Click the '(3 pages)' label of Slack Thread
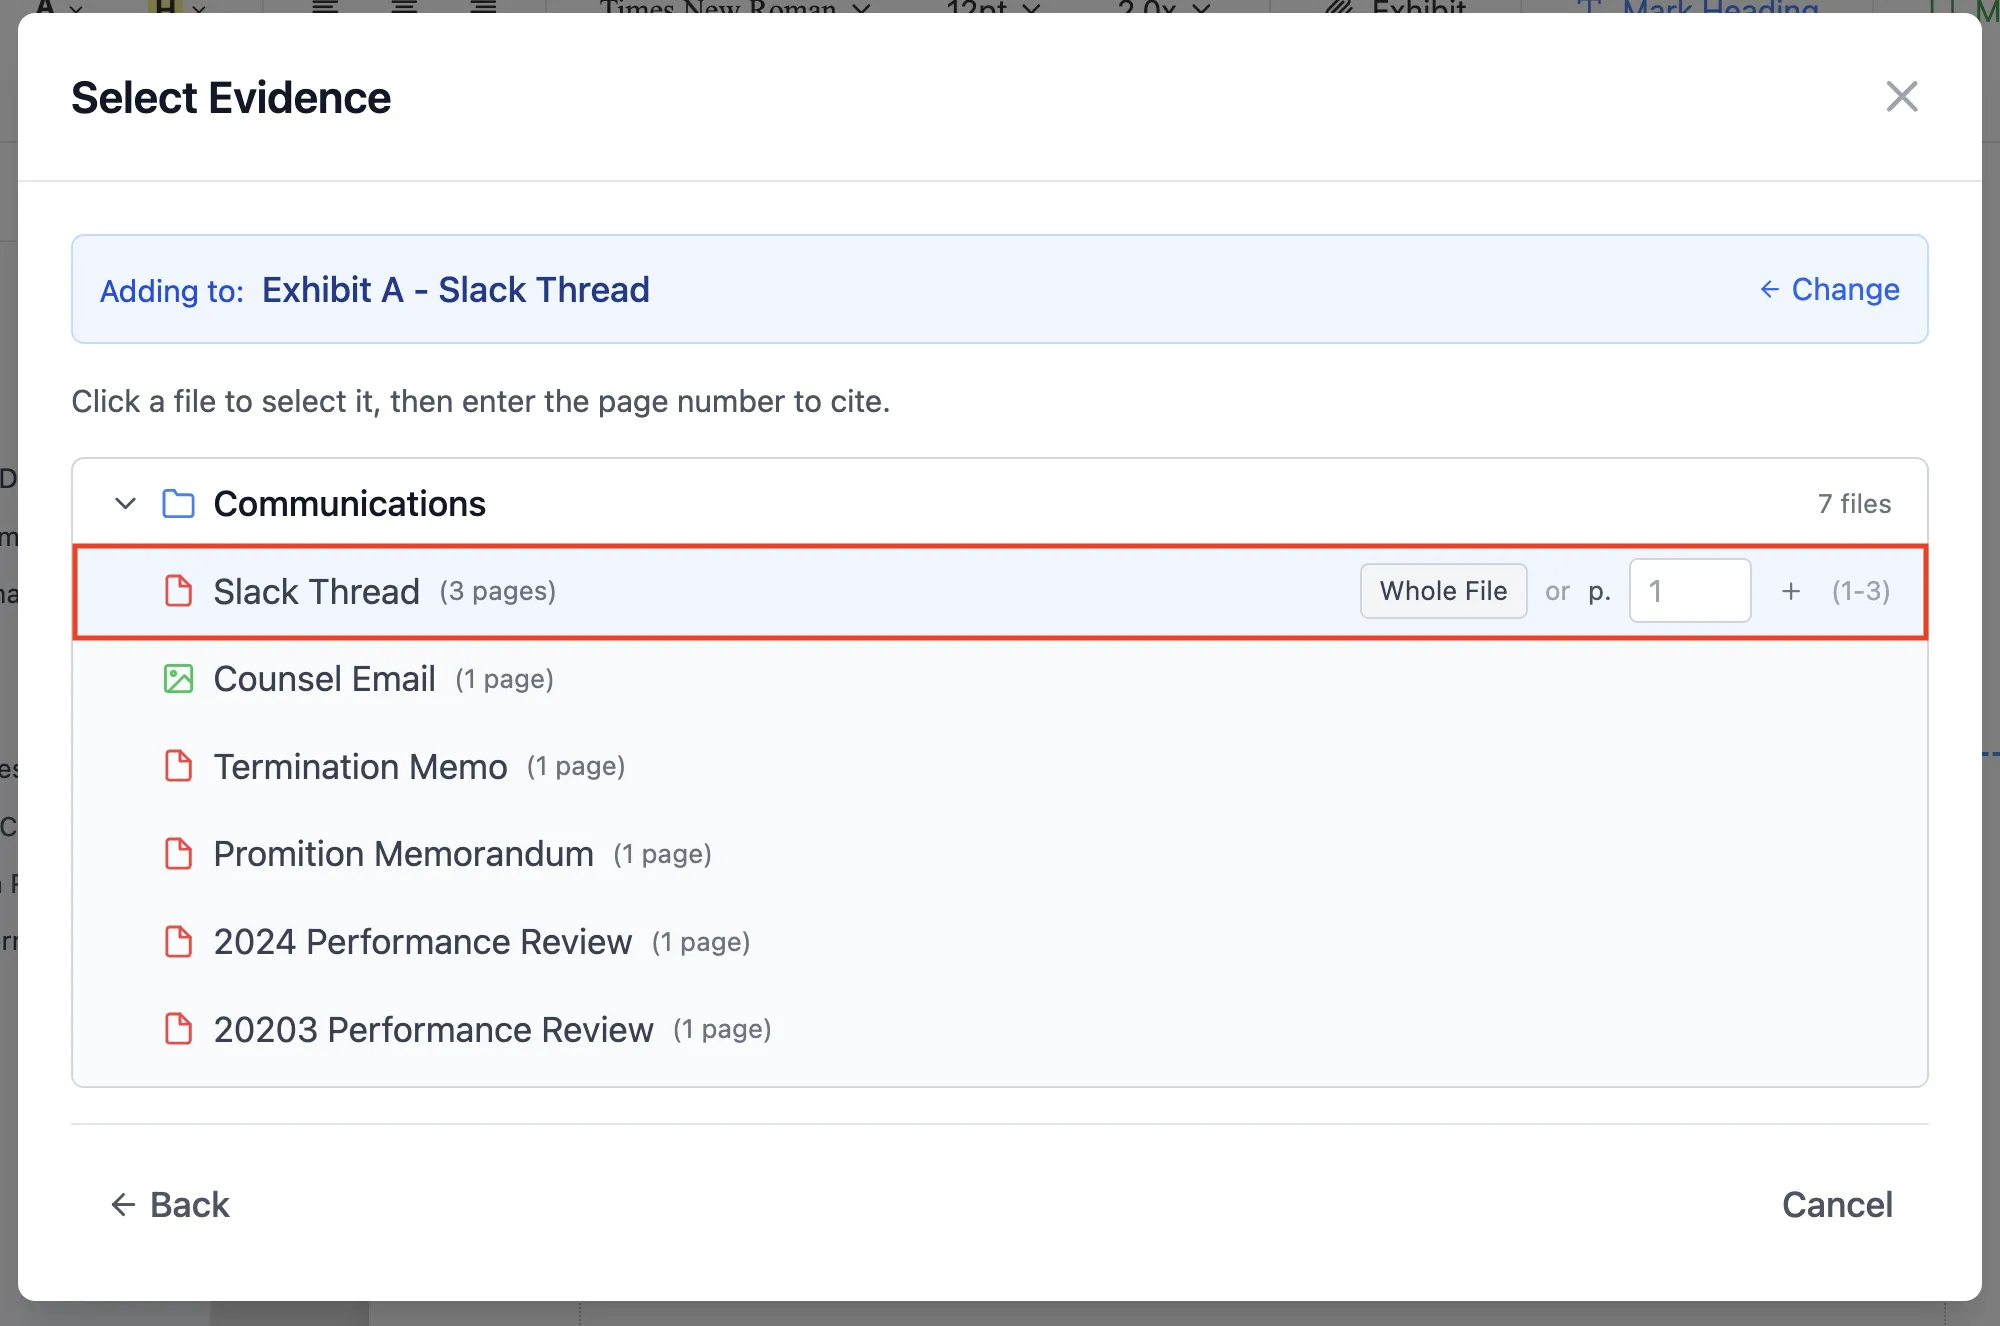Viewport: 2000px width, 1326px height. tap(498, 592)
